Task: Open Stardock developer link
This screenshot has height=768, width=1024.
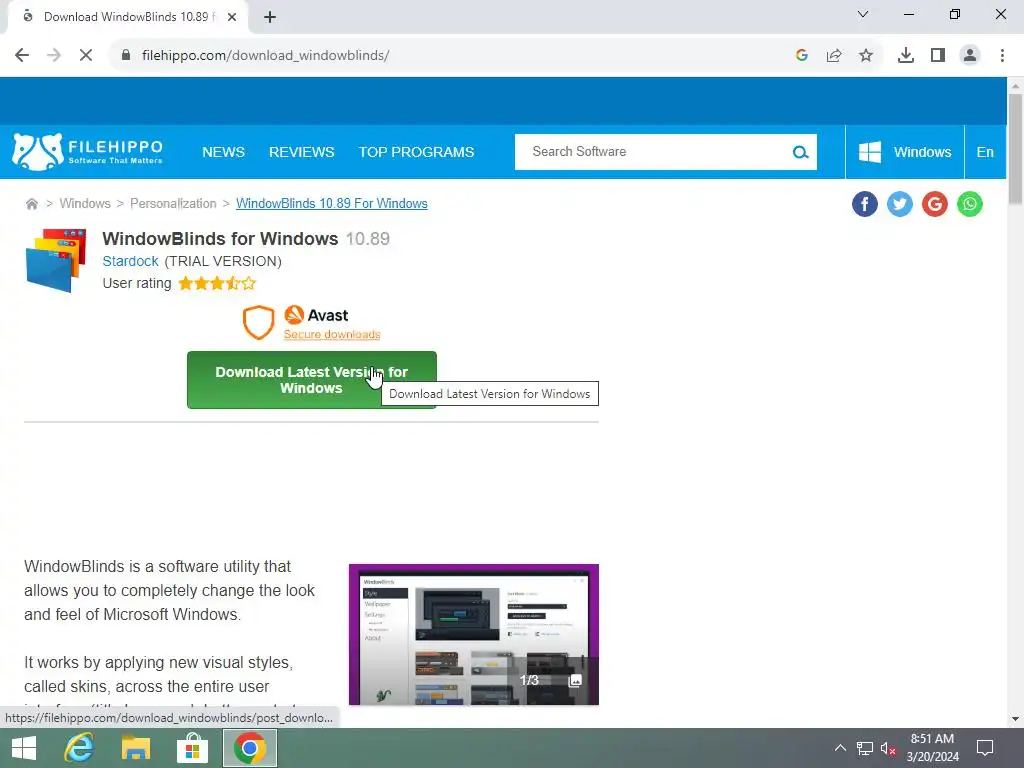Action: [131, 261]
